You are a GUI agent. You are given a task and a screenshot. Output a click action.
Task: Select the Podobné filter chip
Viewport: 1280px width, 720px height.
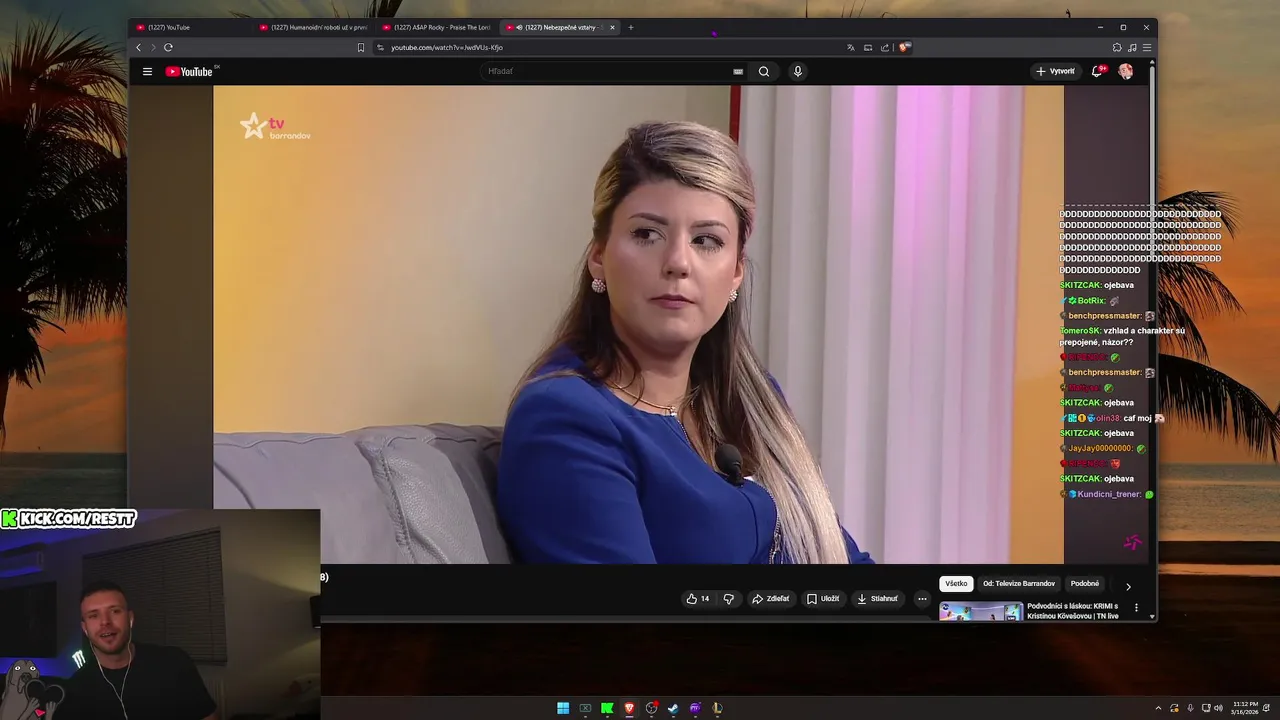[1085, 584]
